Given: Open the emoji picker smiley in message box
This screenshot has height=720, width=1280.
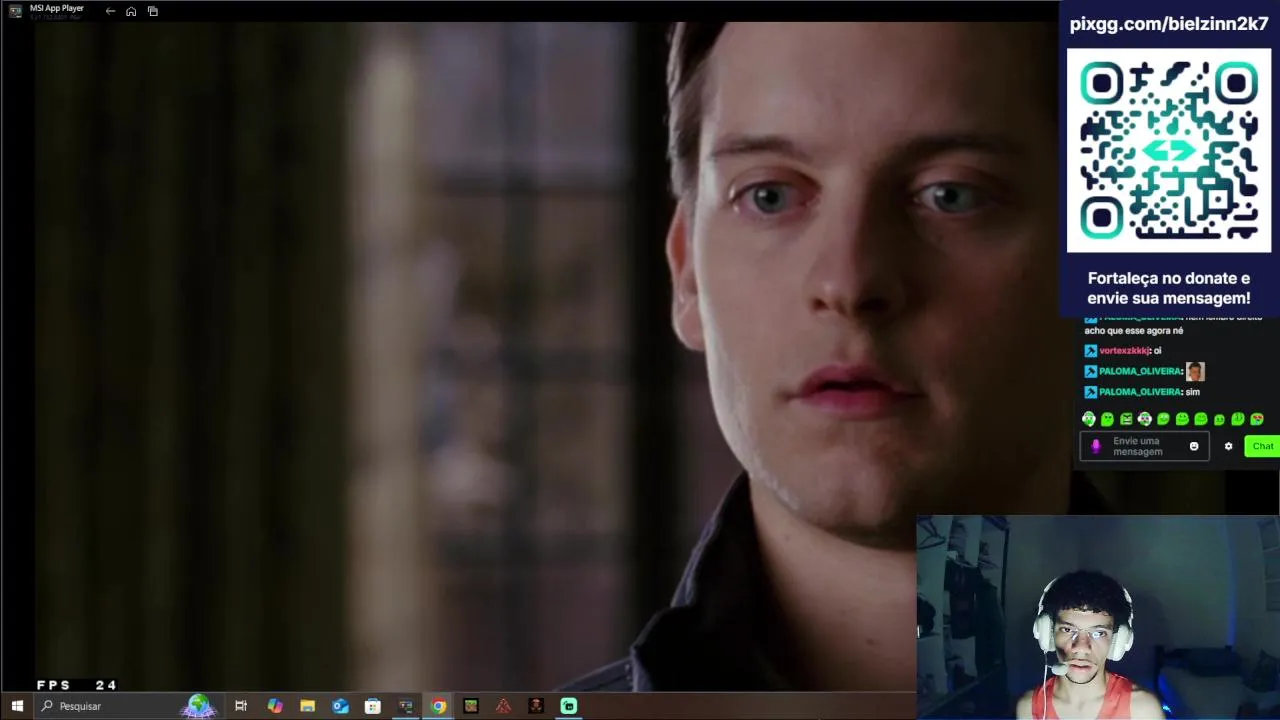Looking at the screenshot, I should [1193, 446].
